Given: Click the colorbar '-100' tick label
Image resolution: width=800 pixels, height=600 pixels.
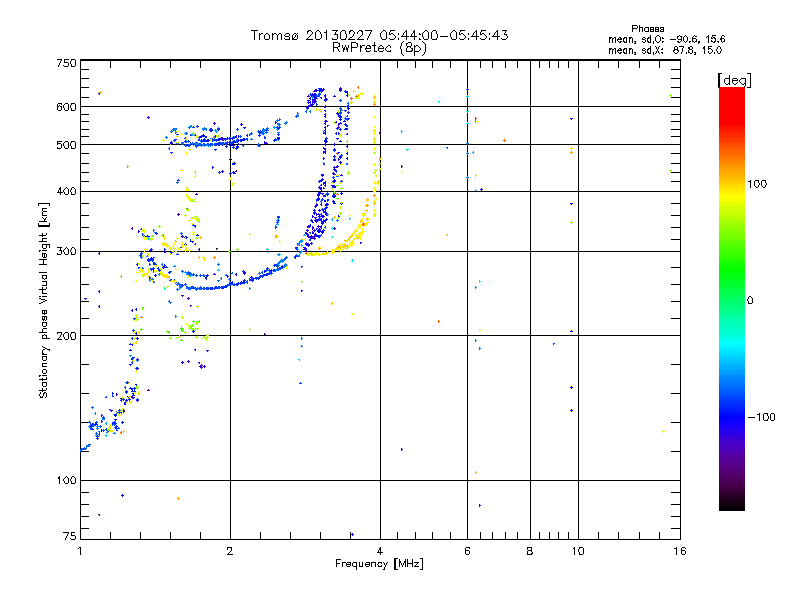Looking at the screenshot, I should pos(762,417).
